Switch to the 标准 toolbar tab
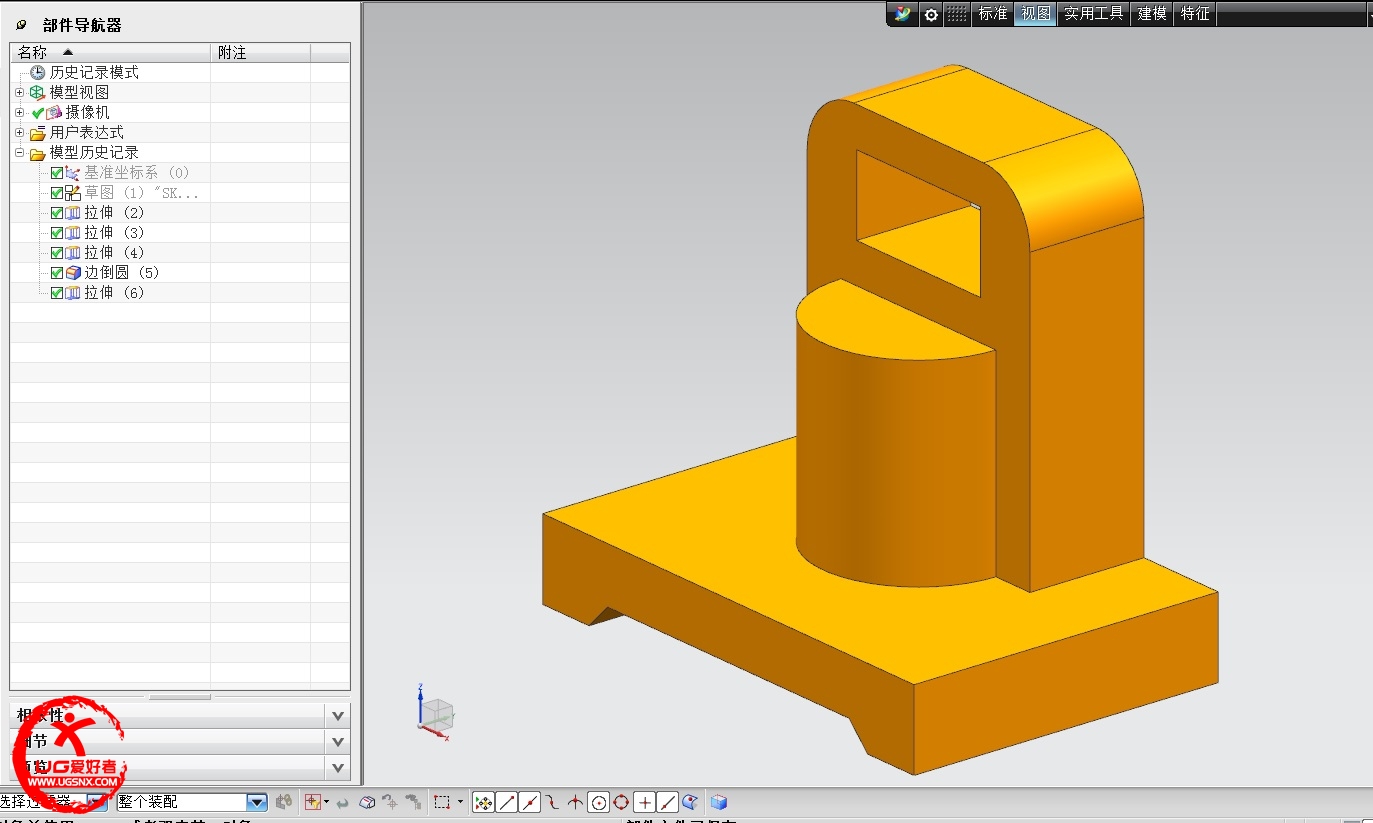Viewport: 1373px width, 823px height. 993,14
